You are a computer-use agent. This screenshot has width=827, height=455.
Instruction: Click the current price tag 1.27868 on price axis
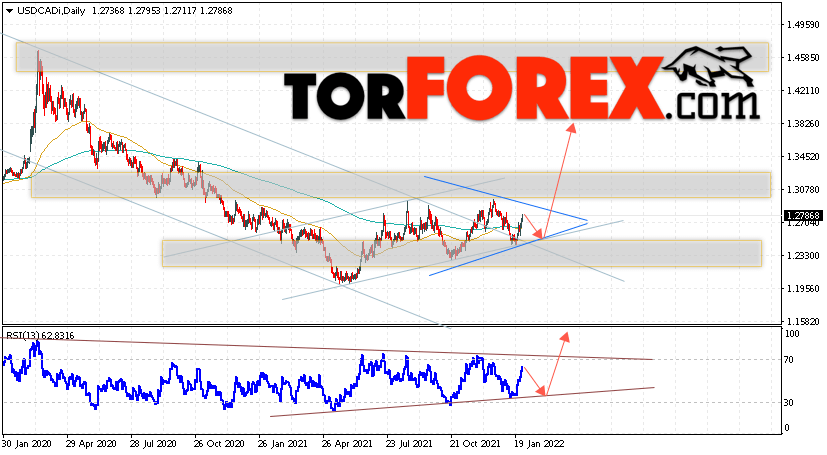coord(803,216)
